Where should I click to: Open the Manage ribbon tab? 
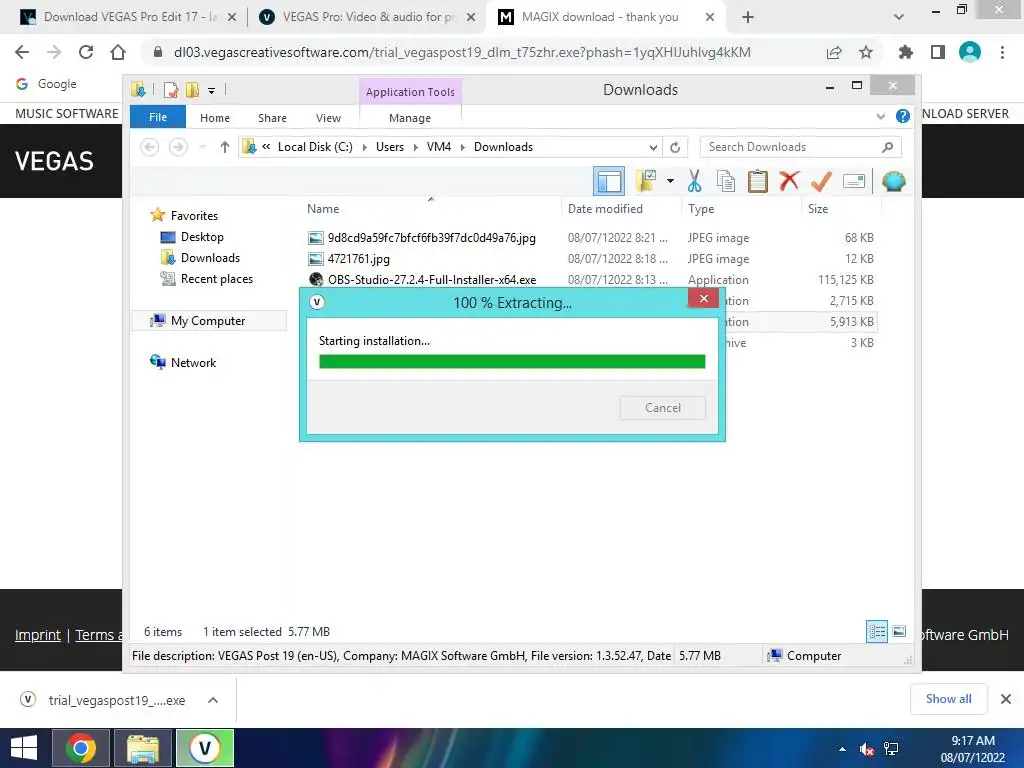point(410,118)
